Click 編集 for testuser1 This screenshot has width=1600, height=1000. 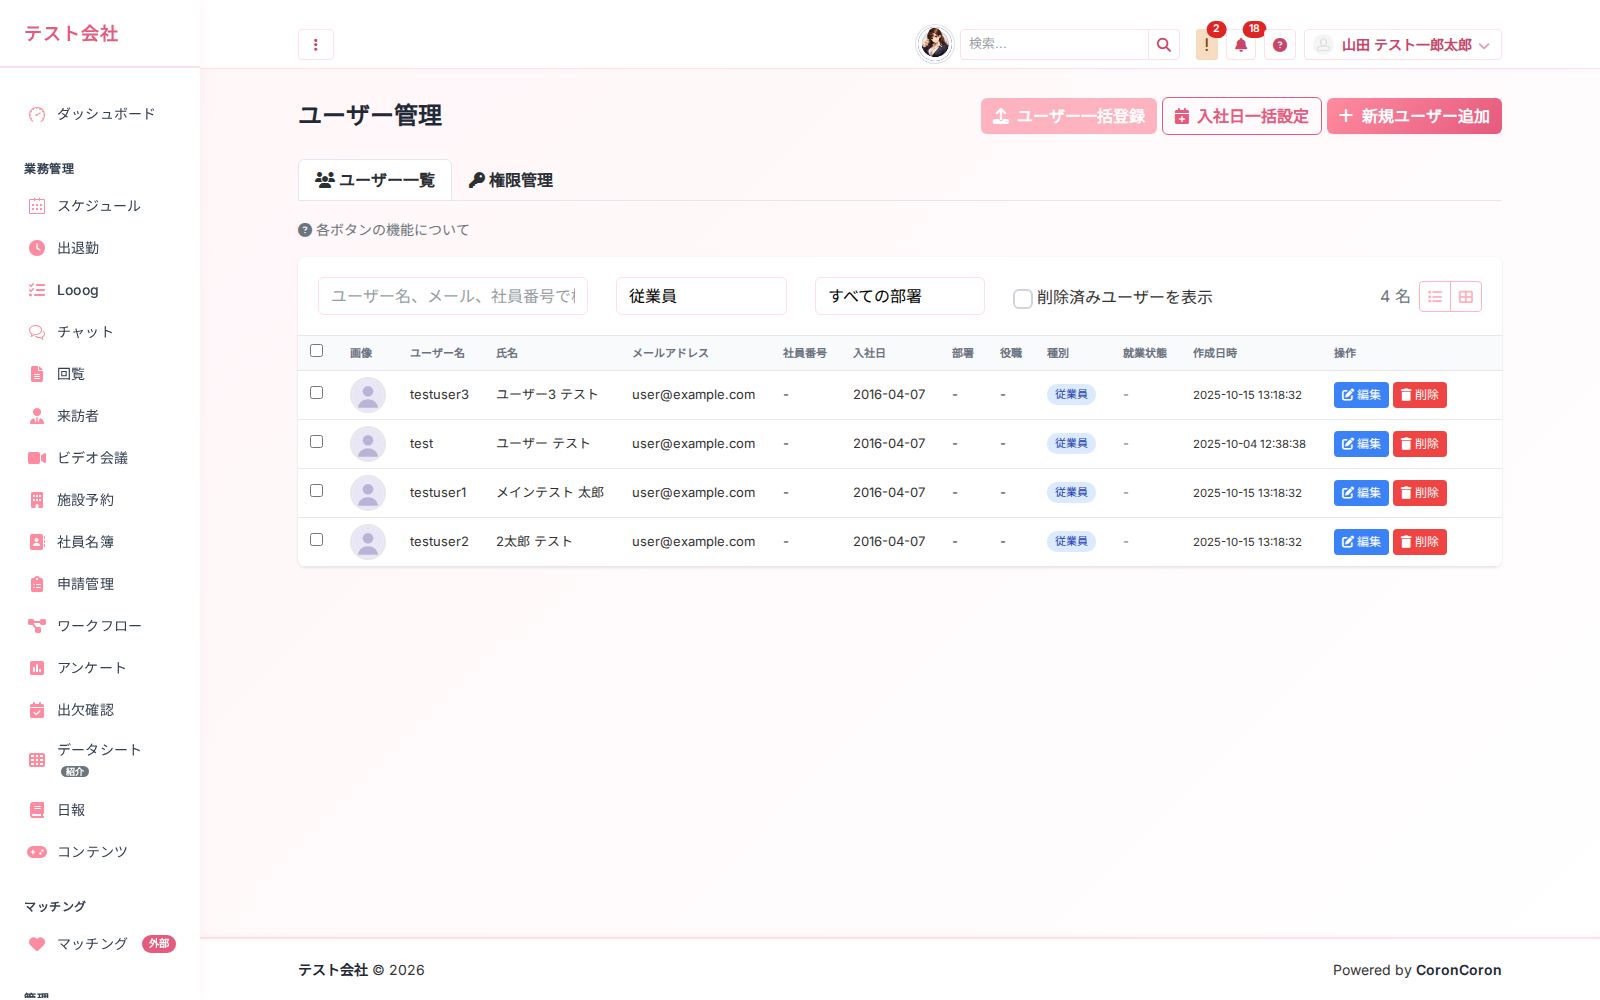(1361, 493)
